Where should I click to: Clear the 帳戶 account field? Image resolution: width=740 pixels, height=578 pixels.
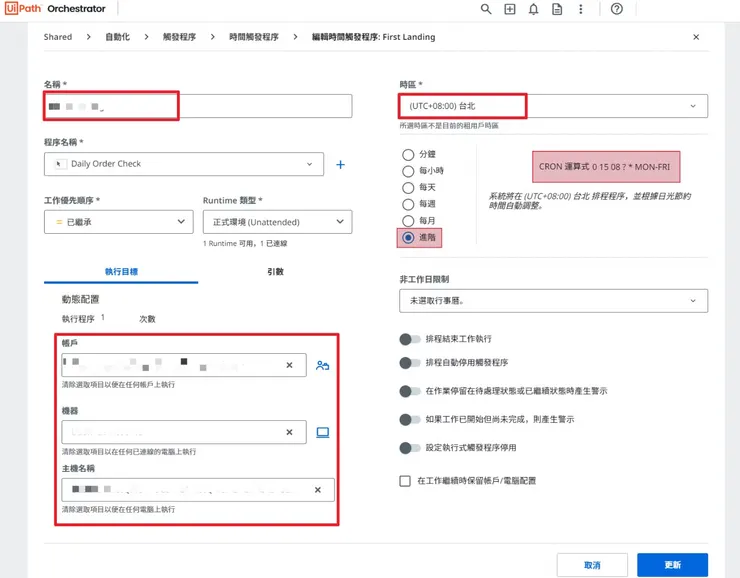coord(289,365)
